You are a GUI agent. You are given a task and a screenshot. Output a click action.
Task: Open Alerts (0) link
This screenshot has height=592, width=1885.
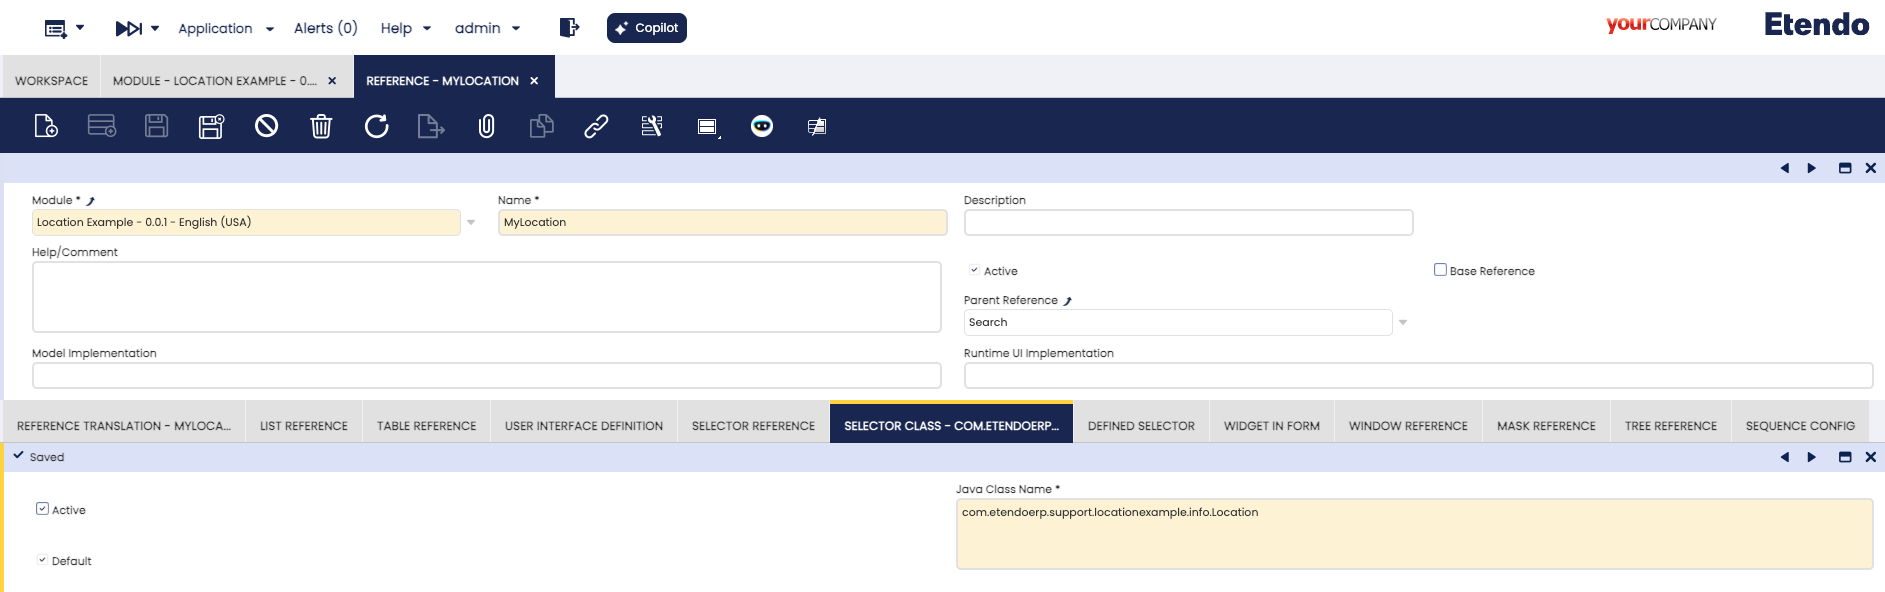pyautogui.click(x=325, y=28)
